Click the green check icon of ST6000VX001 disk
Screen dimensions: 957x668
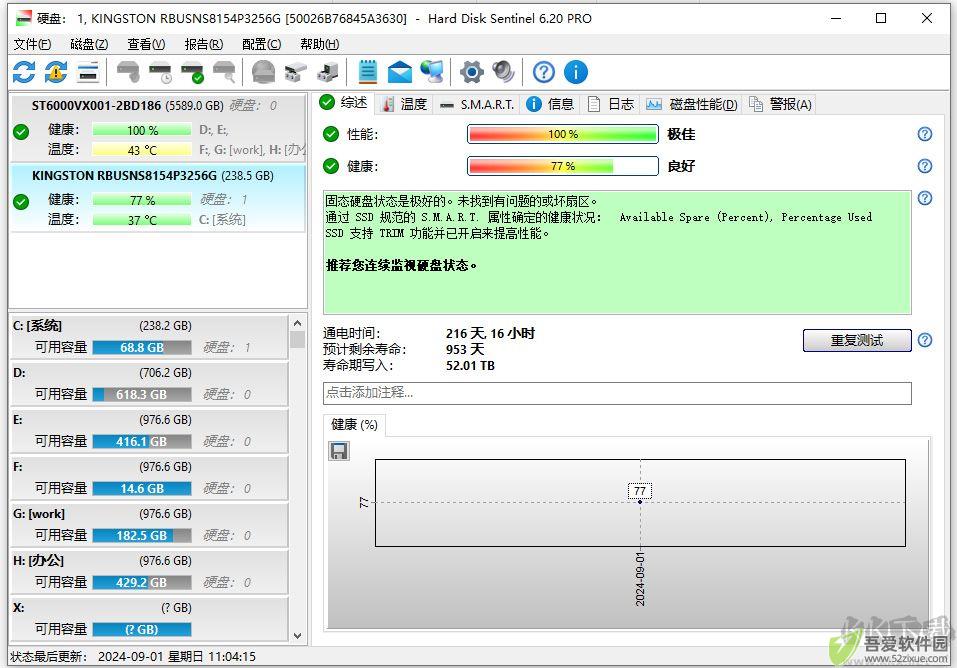point(21,131)
